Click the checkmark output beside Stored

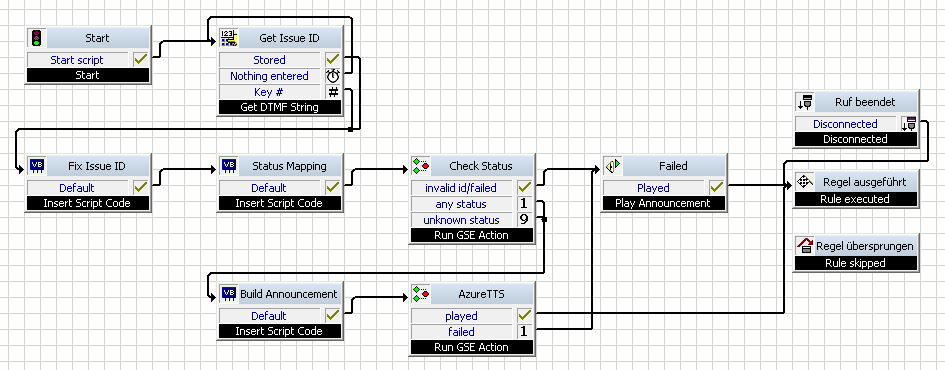[x=333, y=60]
